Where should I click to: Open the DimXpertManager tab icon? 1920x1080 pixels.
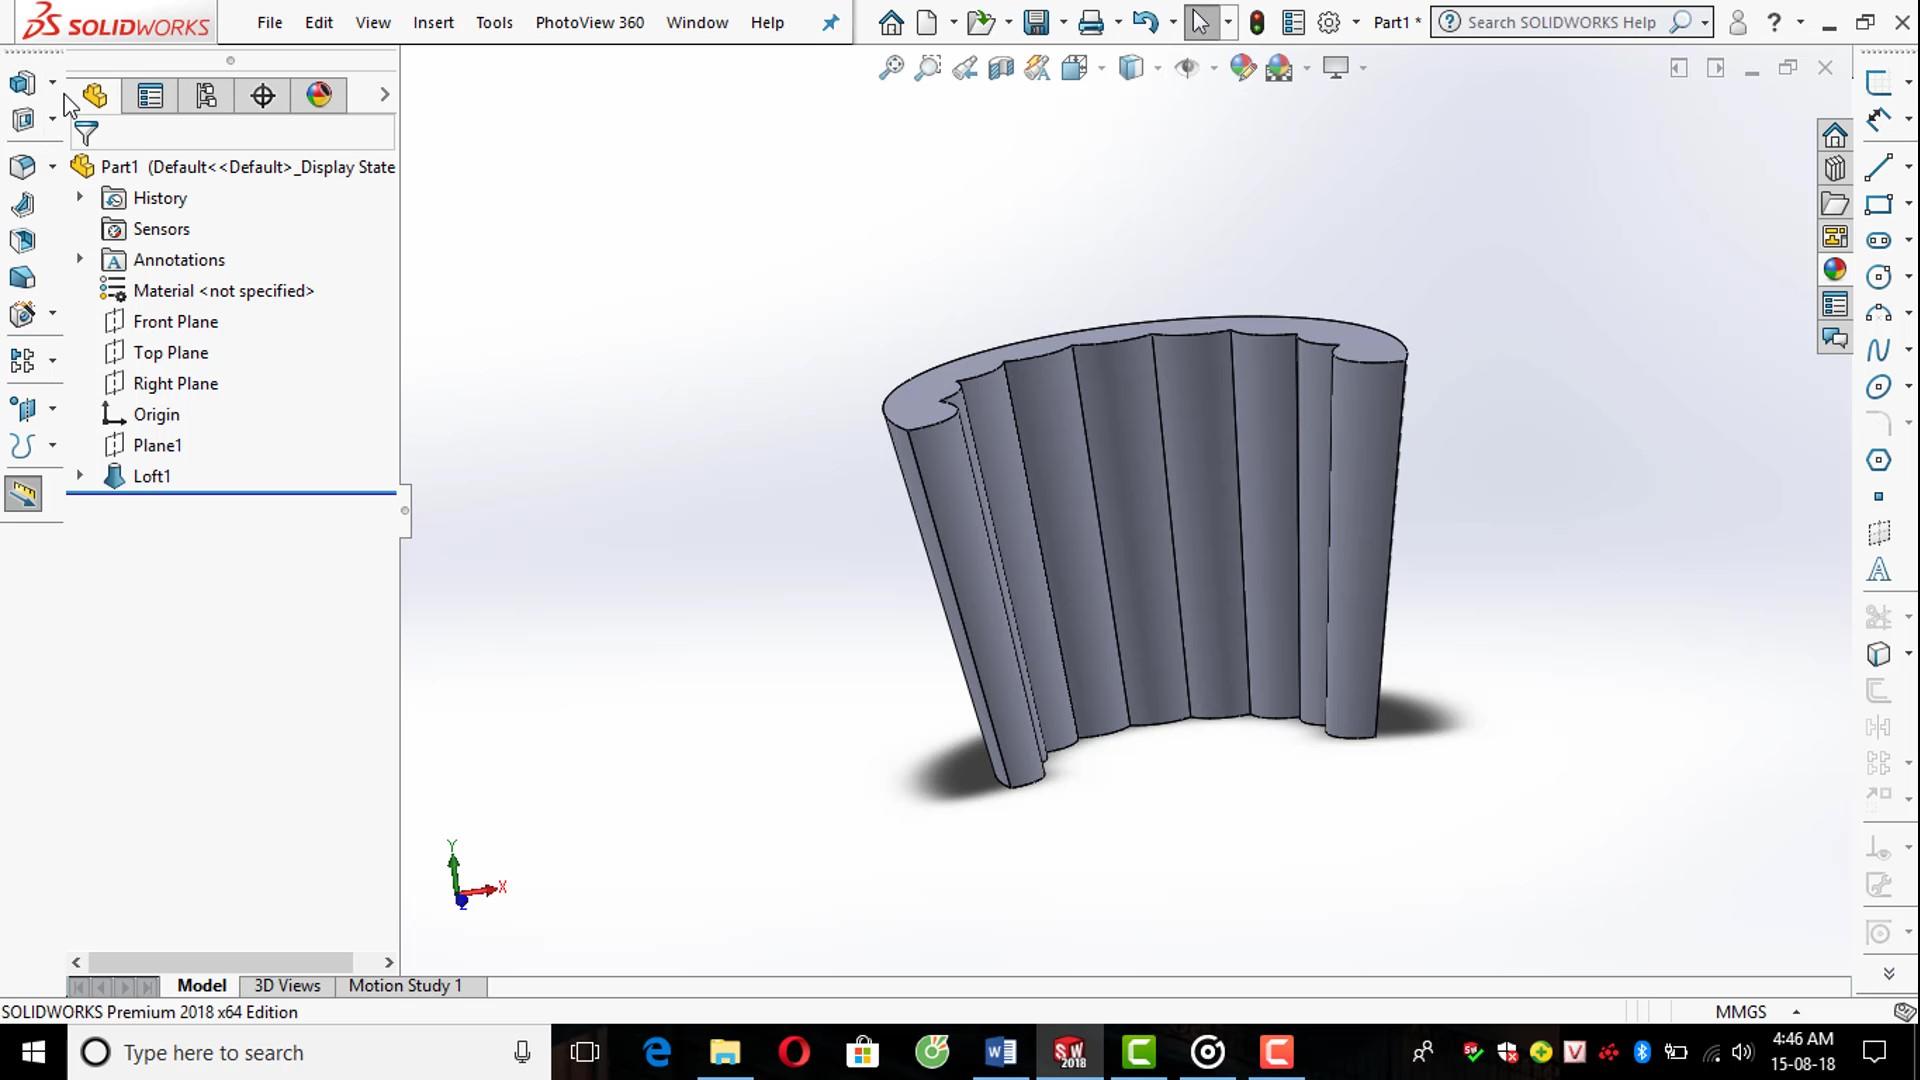click(x=262, y=96)
